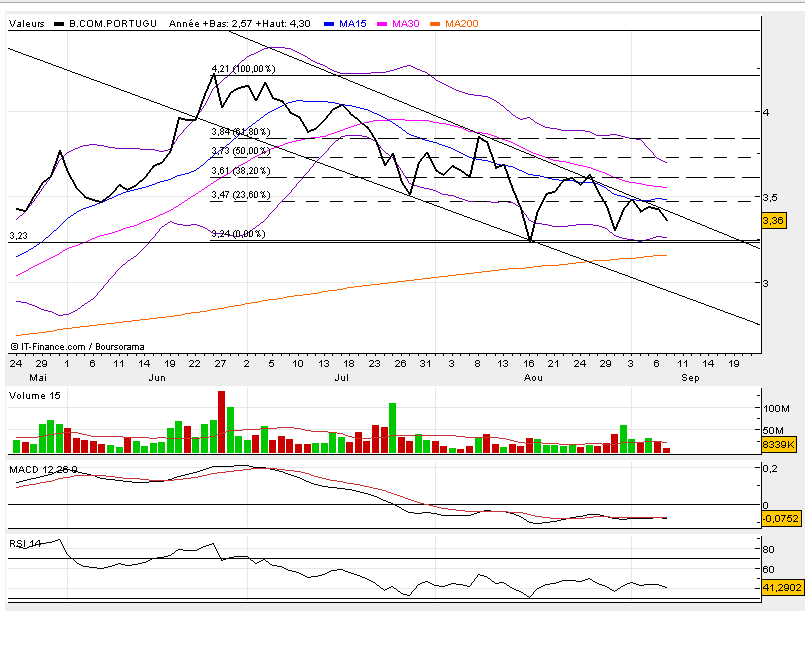Click the 31 date tick label

tap(425, 363)
